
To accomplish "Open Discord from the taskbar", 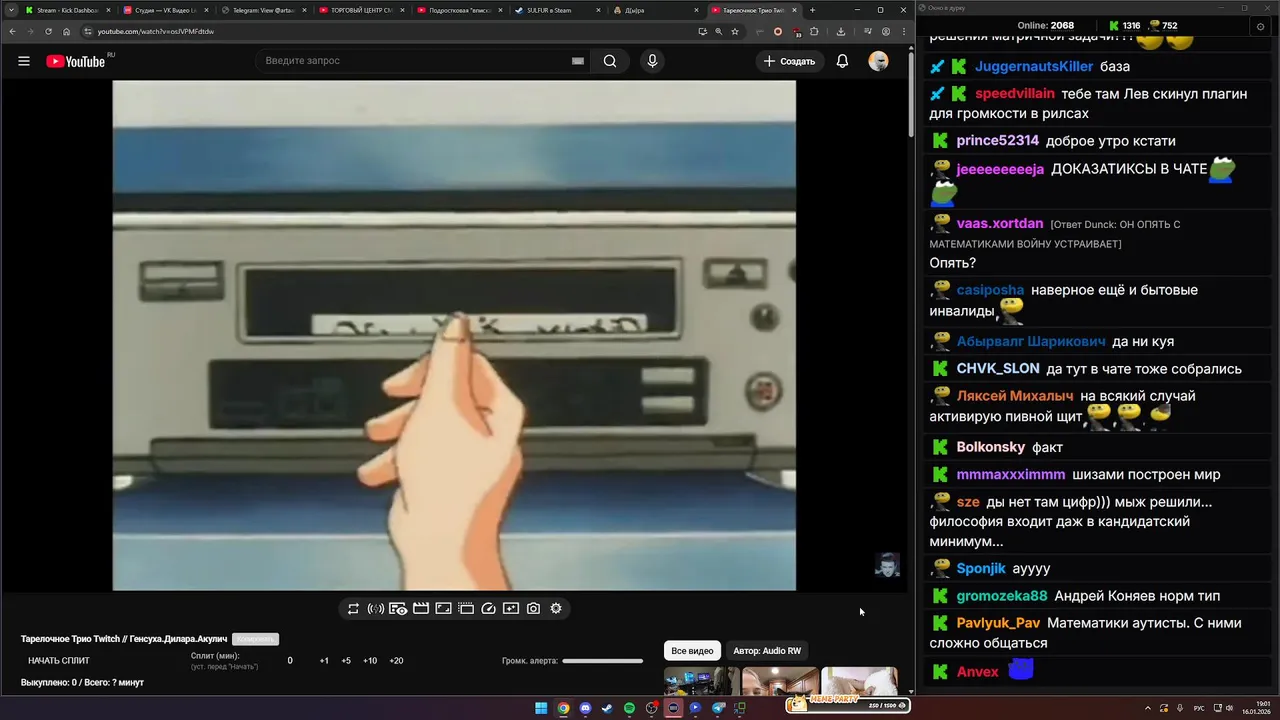I will pos(585,708).
